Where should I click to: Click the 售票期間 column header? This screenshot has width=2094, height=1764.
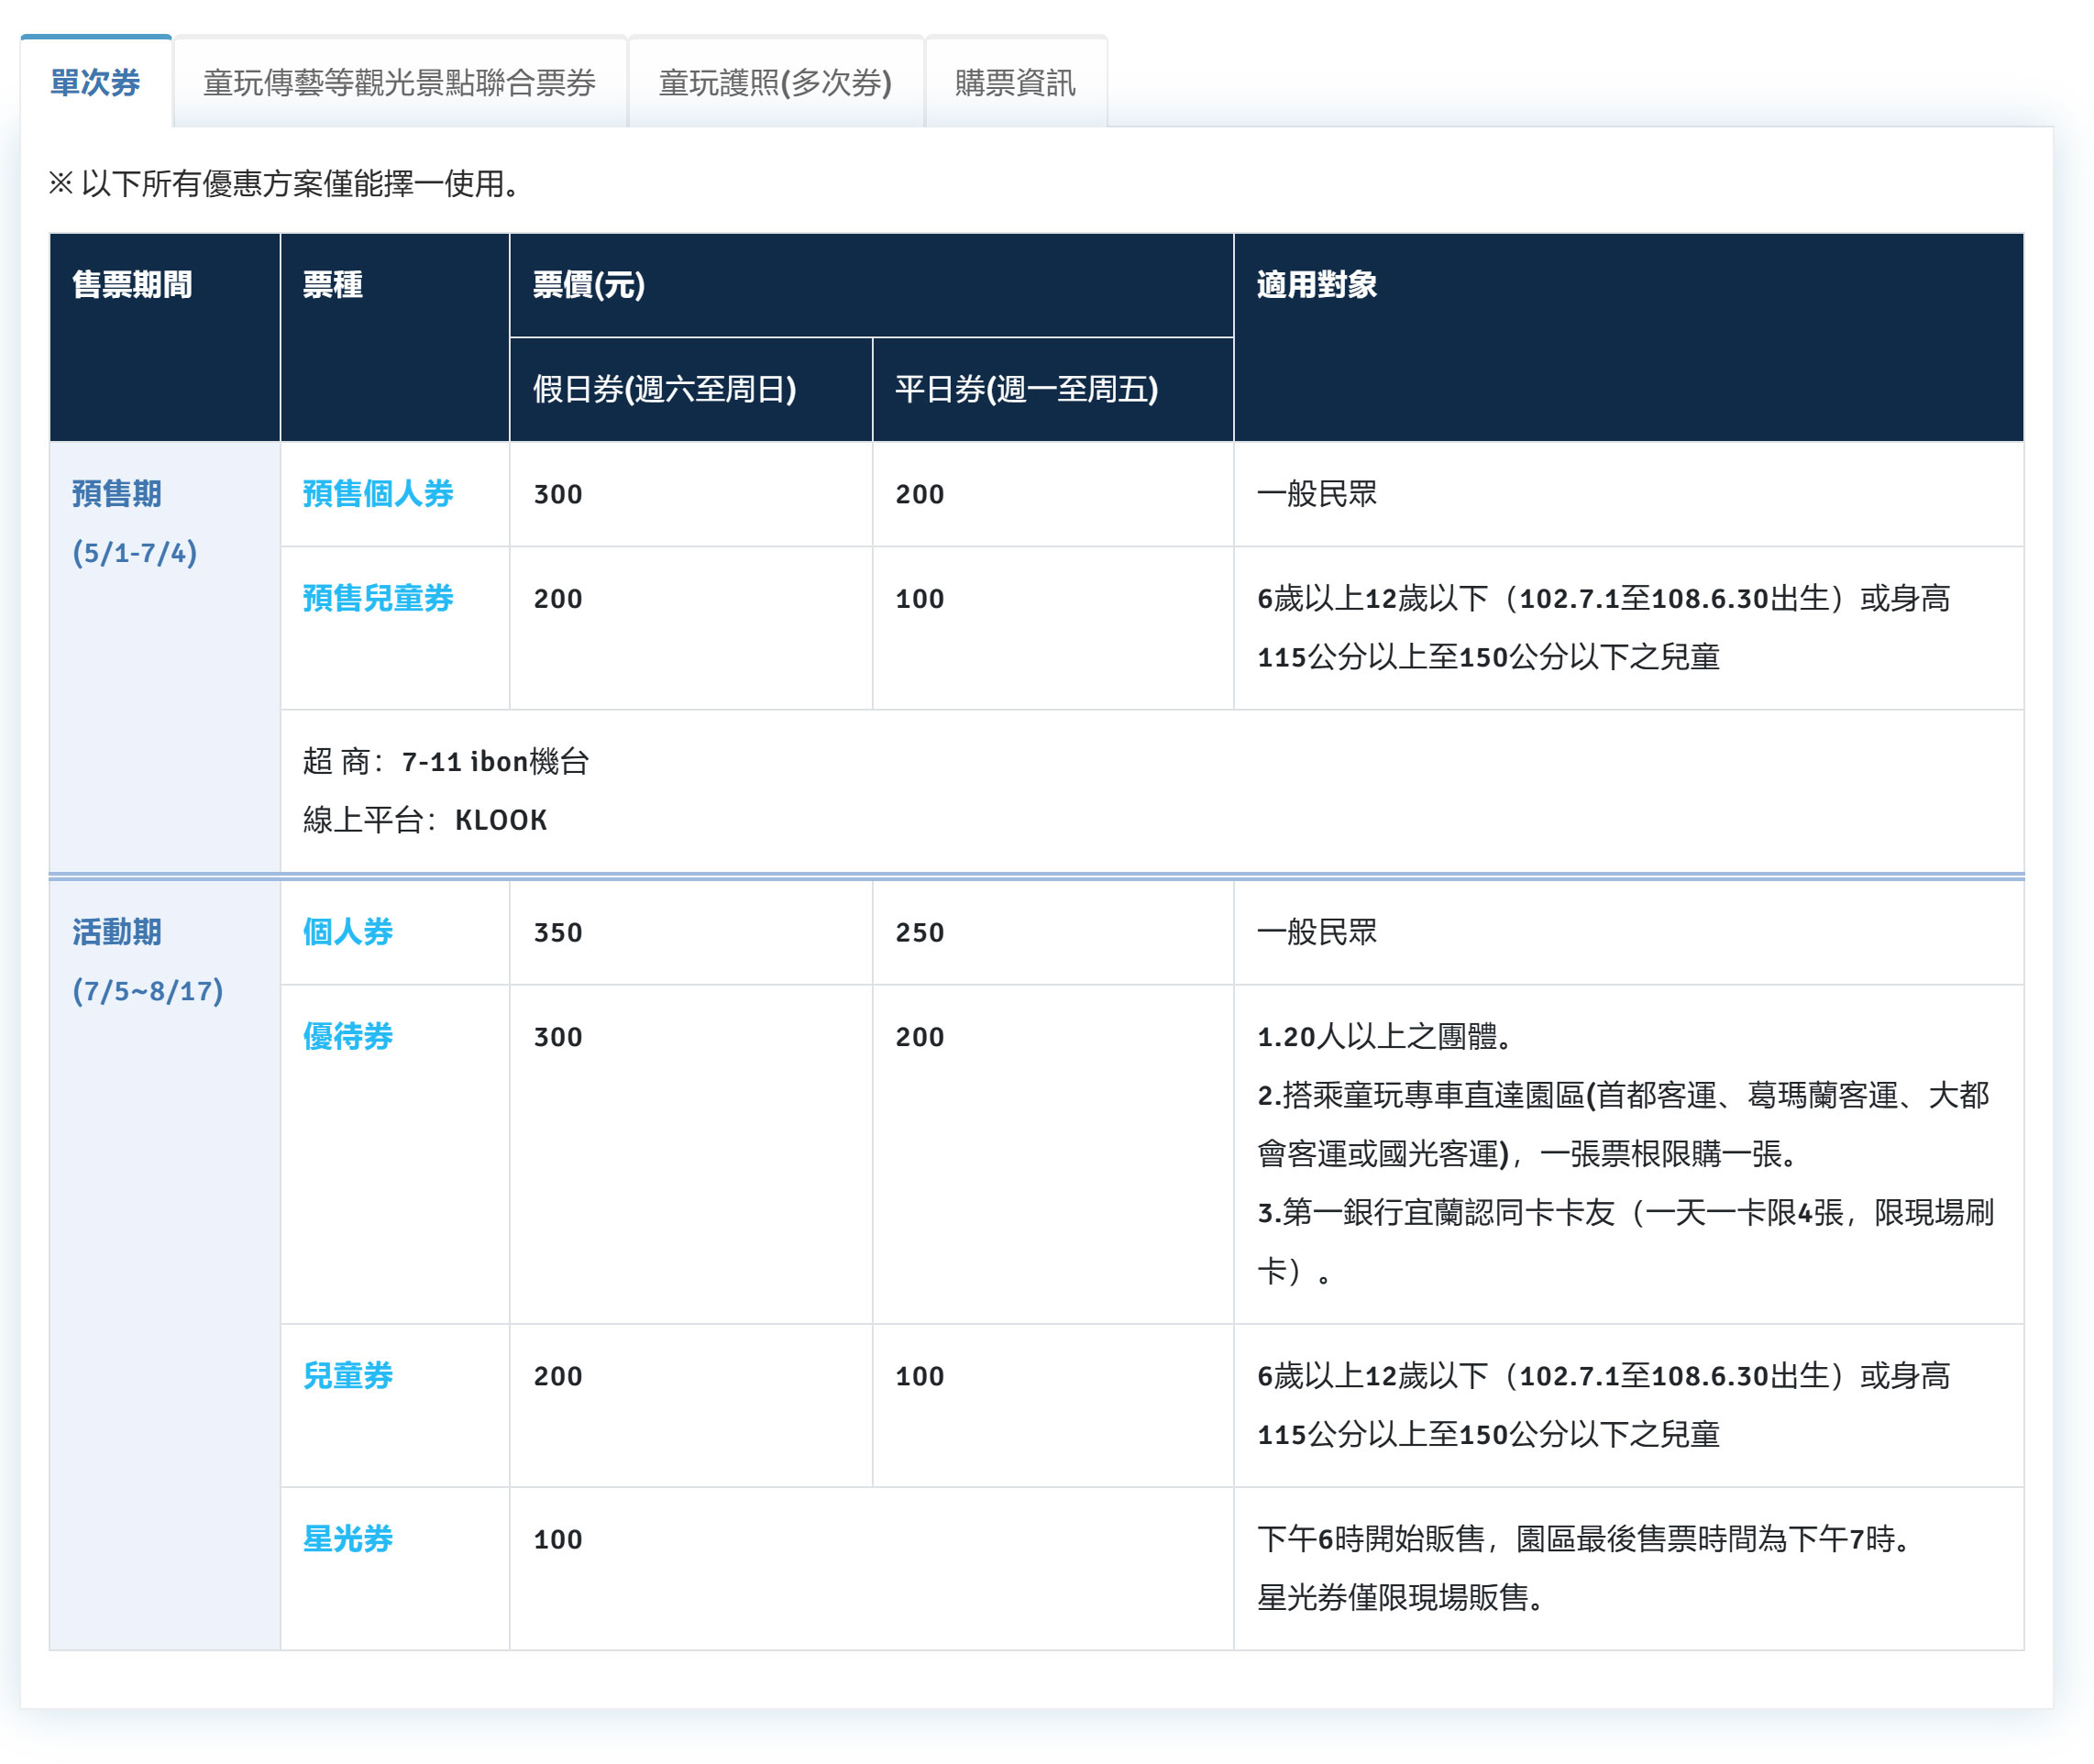point(132,285)
